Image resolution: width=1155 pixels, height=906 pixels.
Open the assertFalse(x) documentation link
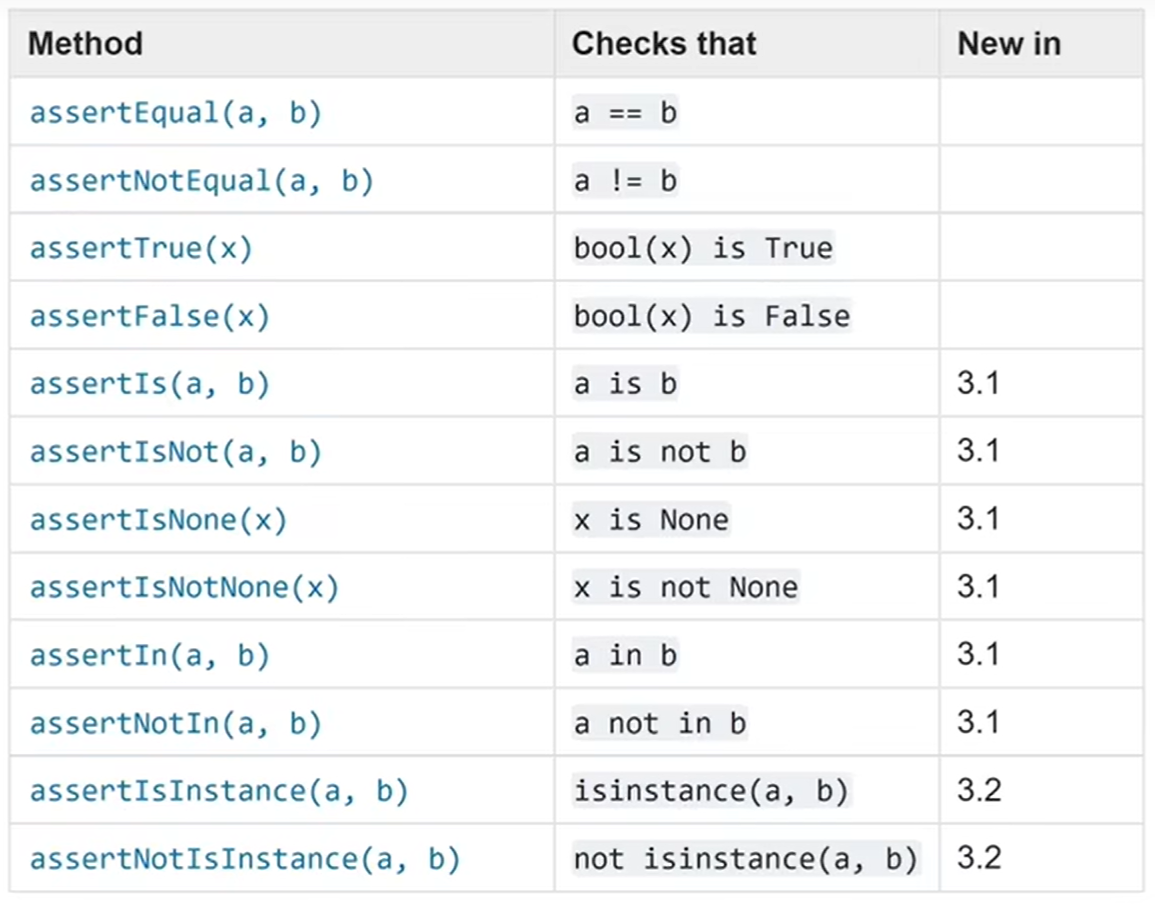pos(150,316)
